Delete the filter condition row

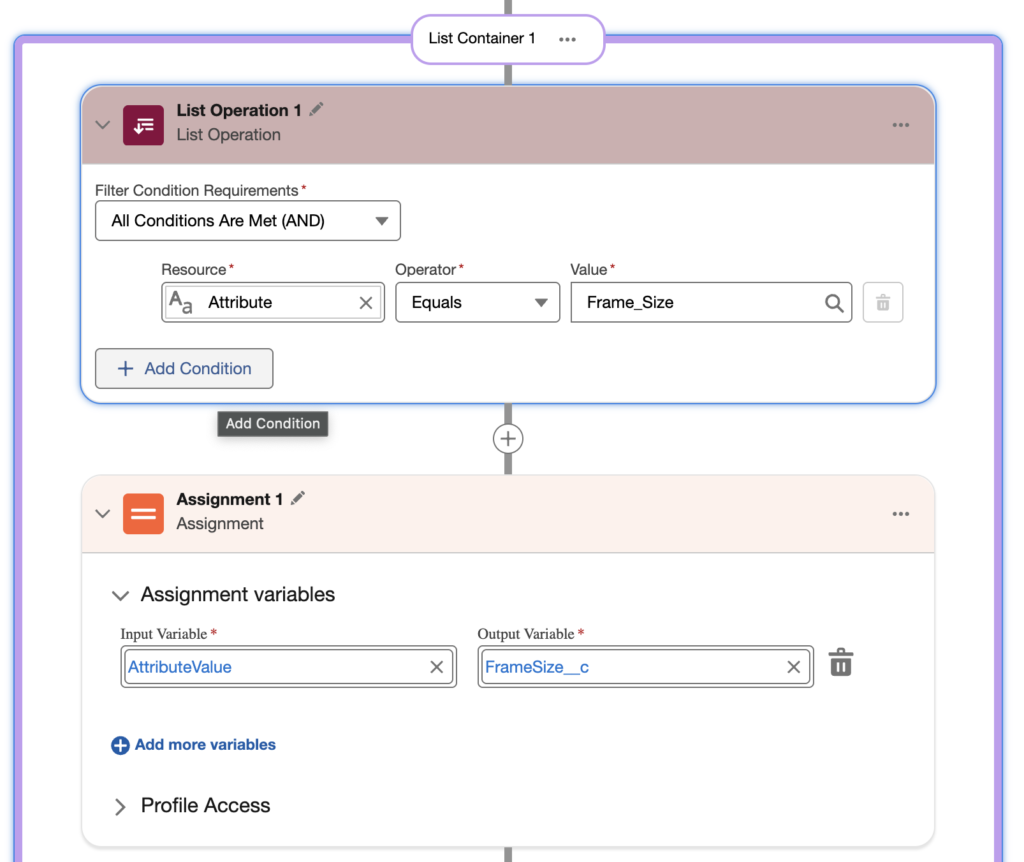click(882, 302)
